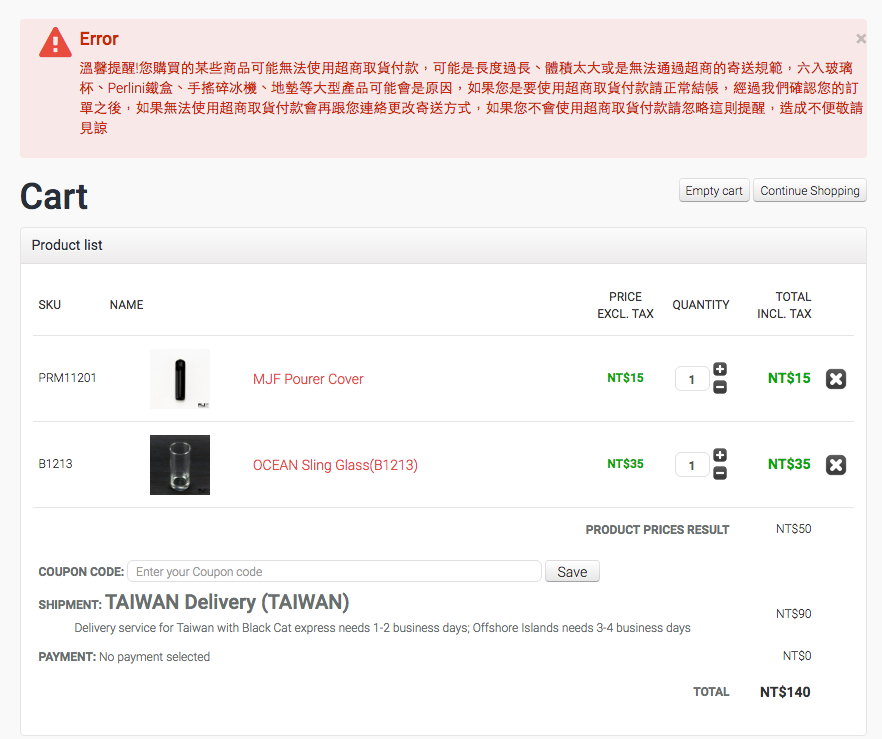Open MJF Pourer Cover product link
Image resolution: width=882 pixels, height=739 pixels.
click(308, 379)
